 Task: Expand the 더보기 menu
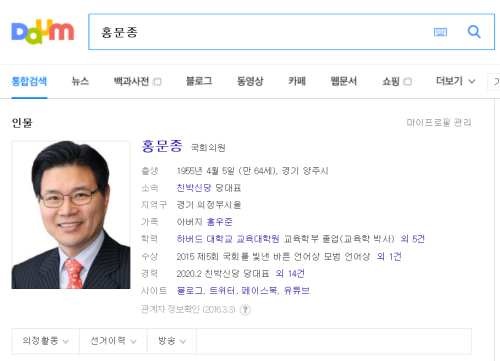456,81
